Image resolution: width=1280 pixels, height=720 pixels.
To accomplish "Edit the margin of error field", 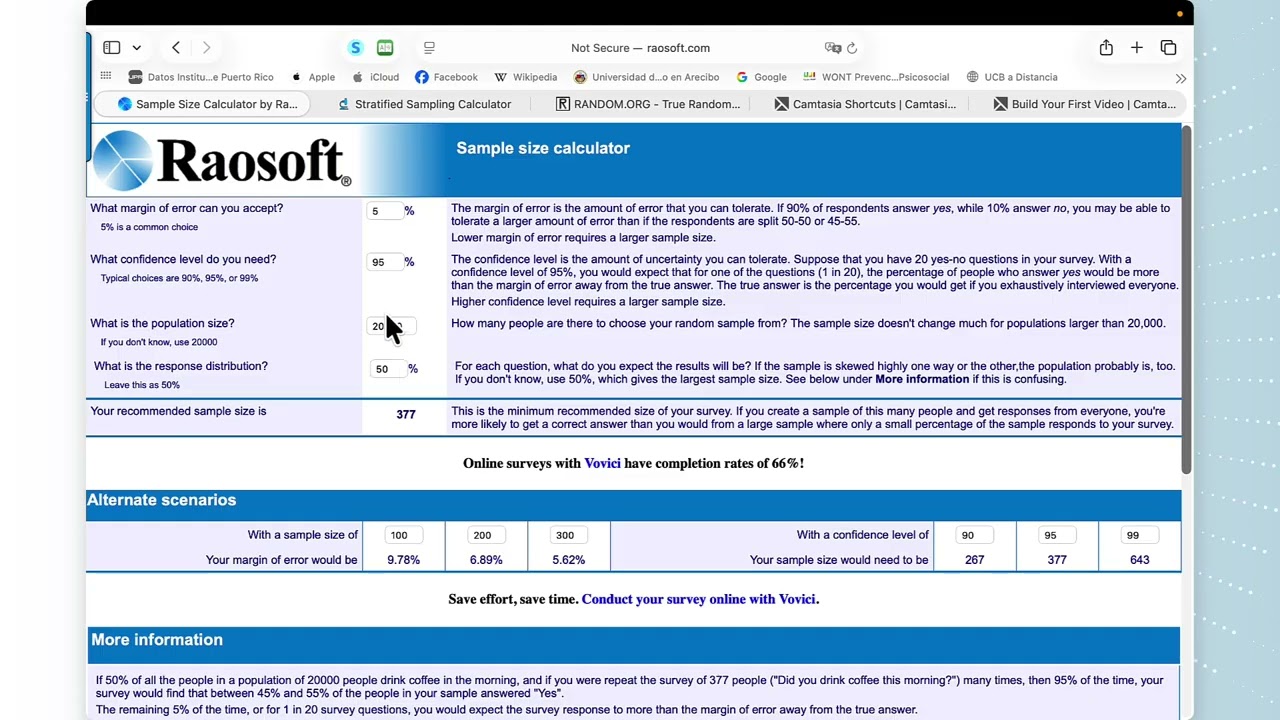I will pyautogui.click(x=385, y=211).
